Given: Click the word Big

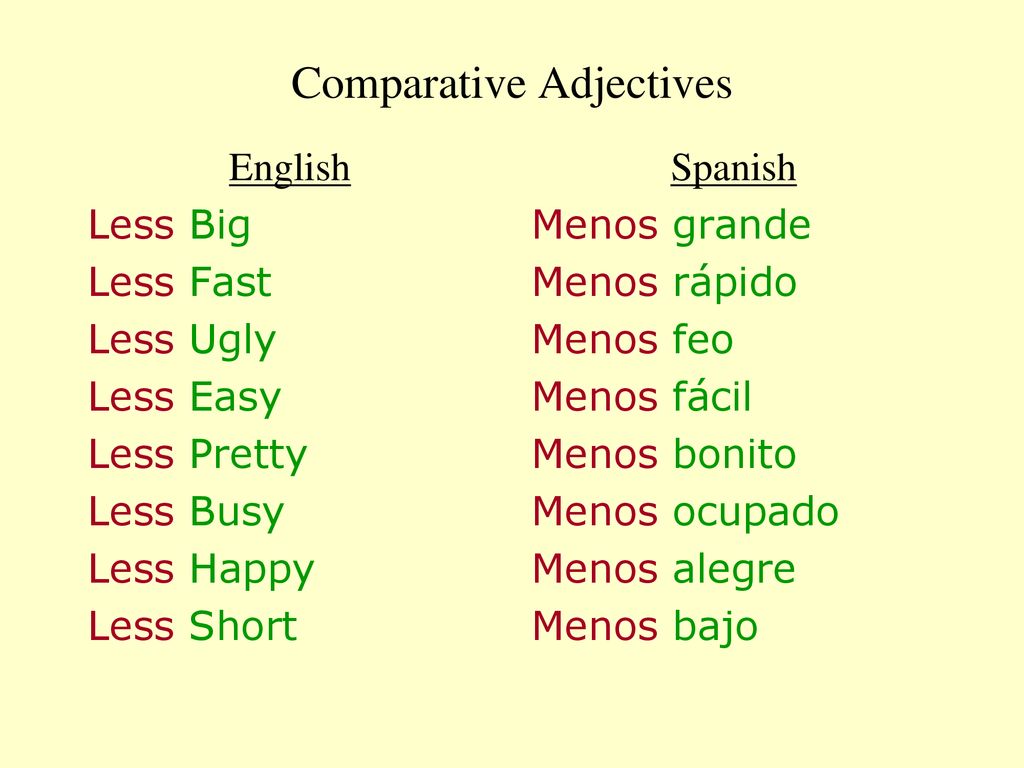Looking at the screenshot, I should click(220, 227).
